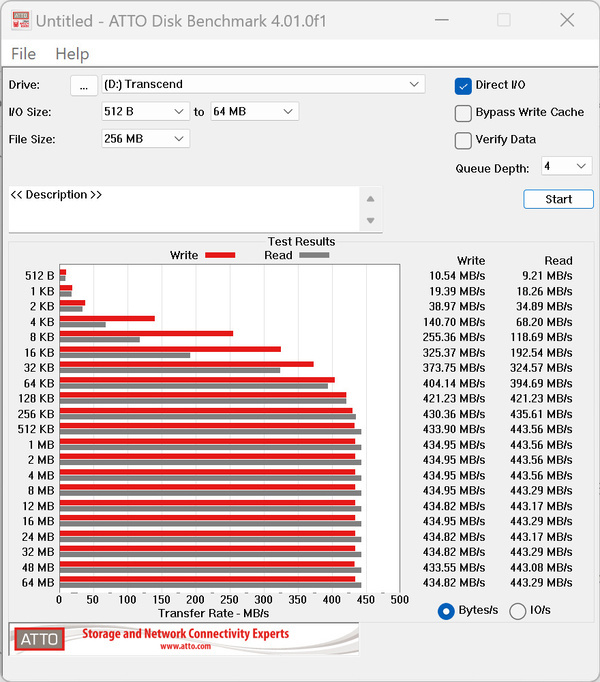Screen dimensions: 600x682
Task: Open the File Size 256 MB dropdown
Action: (x=145, y=139)
